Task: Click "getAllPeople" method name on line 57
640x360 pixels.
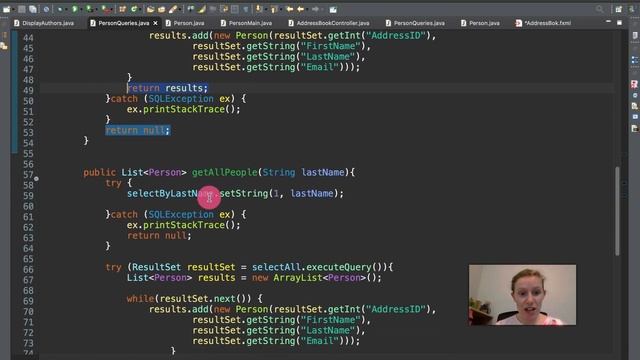Action: [x=224, y=172]
